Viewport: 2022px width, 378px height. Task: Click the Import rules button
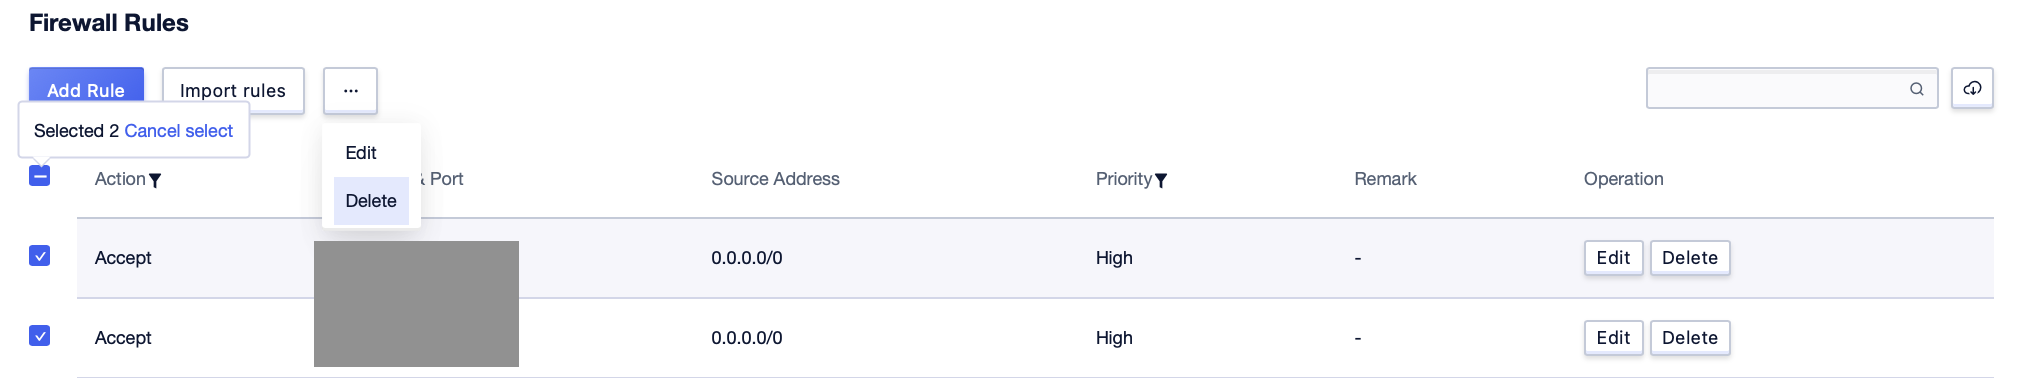click(233, 90)
